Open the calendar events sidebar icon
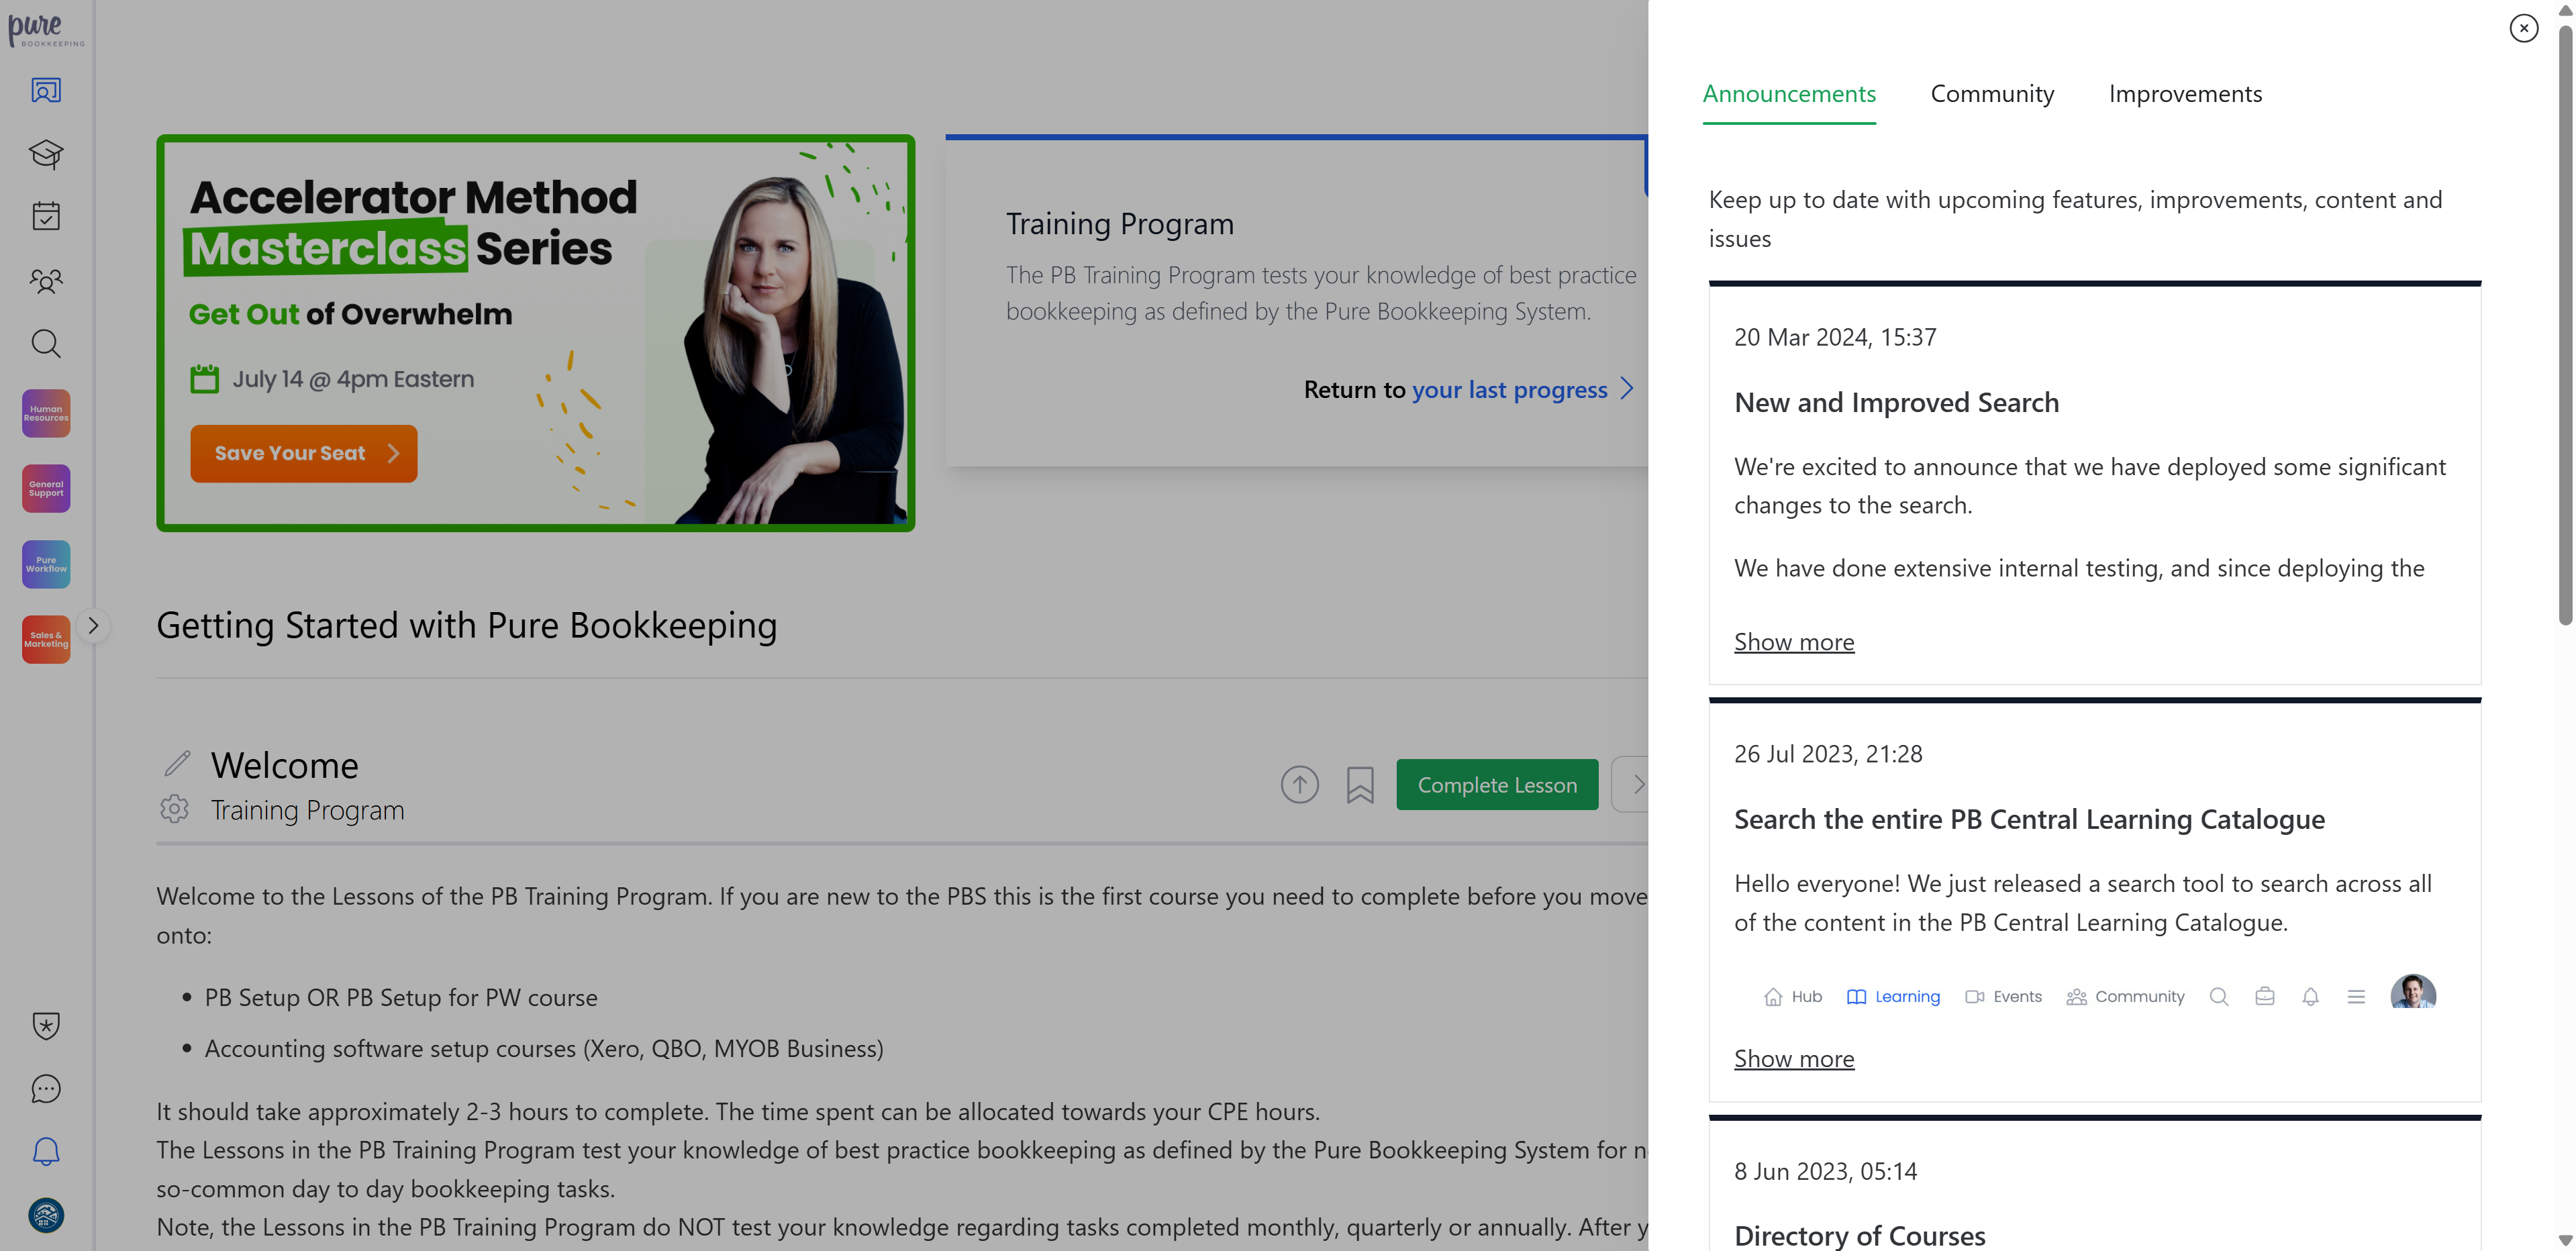The width and height of the screenshot is (2576, 1251). pyautogui.click(x=46, y=216)
